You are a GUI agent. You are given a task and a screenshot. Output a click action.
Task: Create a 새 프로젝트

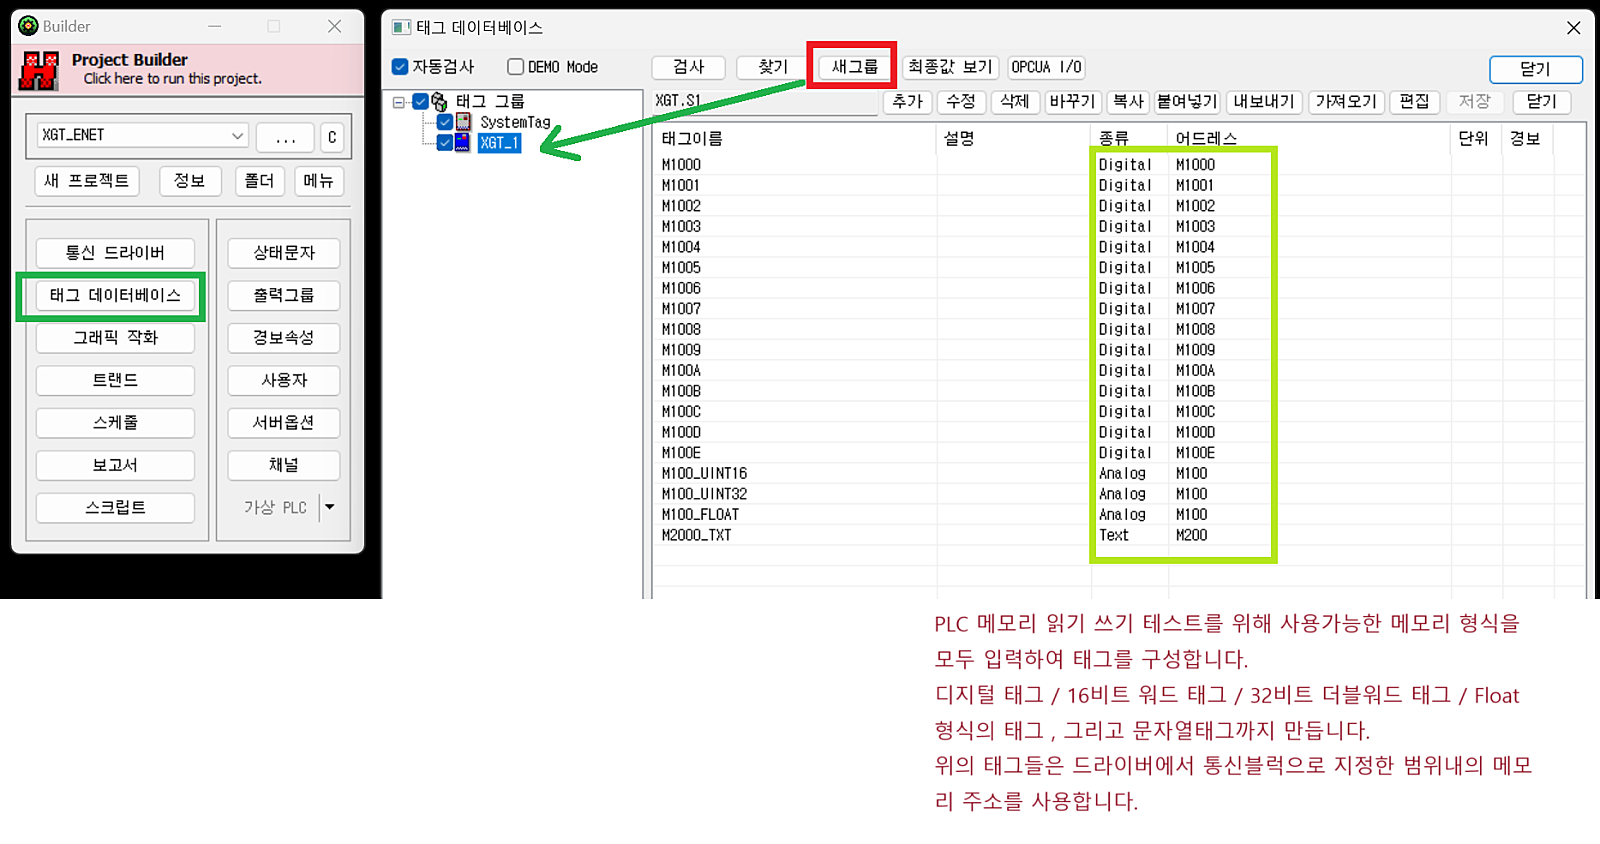pyautogui.click(x=86, y=181)
